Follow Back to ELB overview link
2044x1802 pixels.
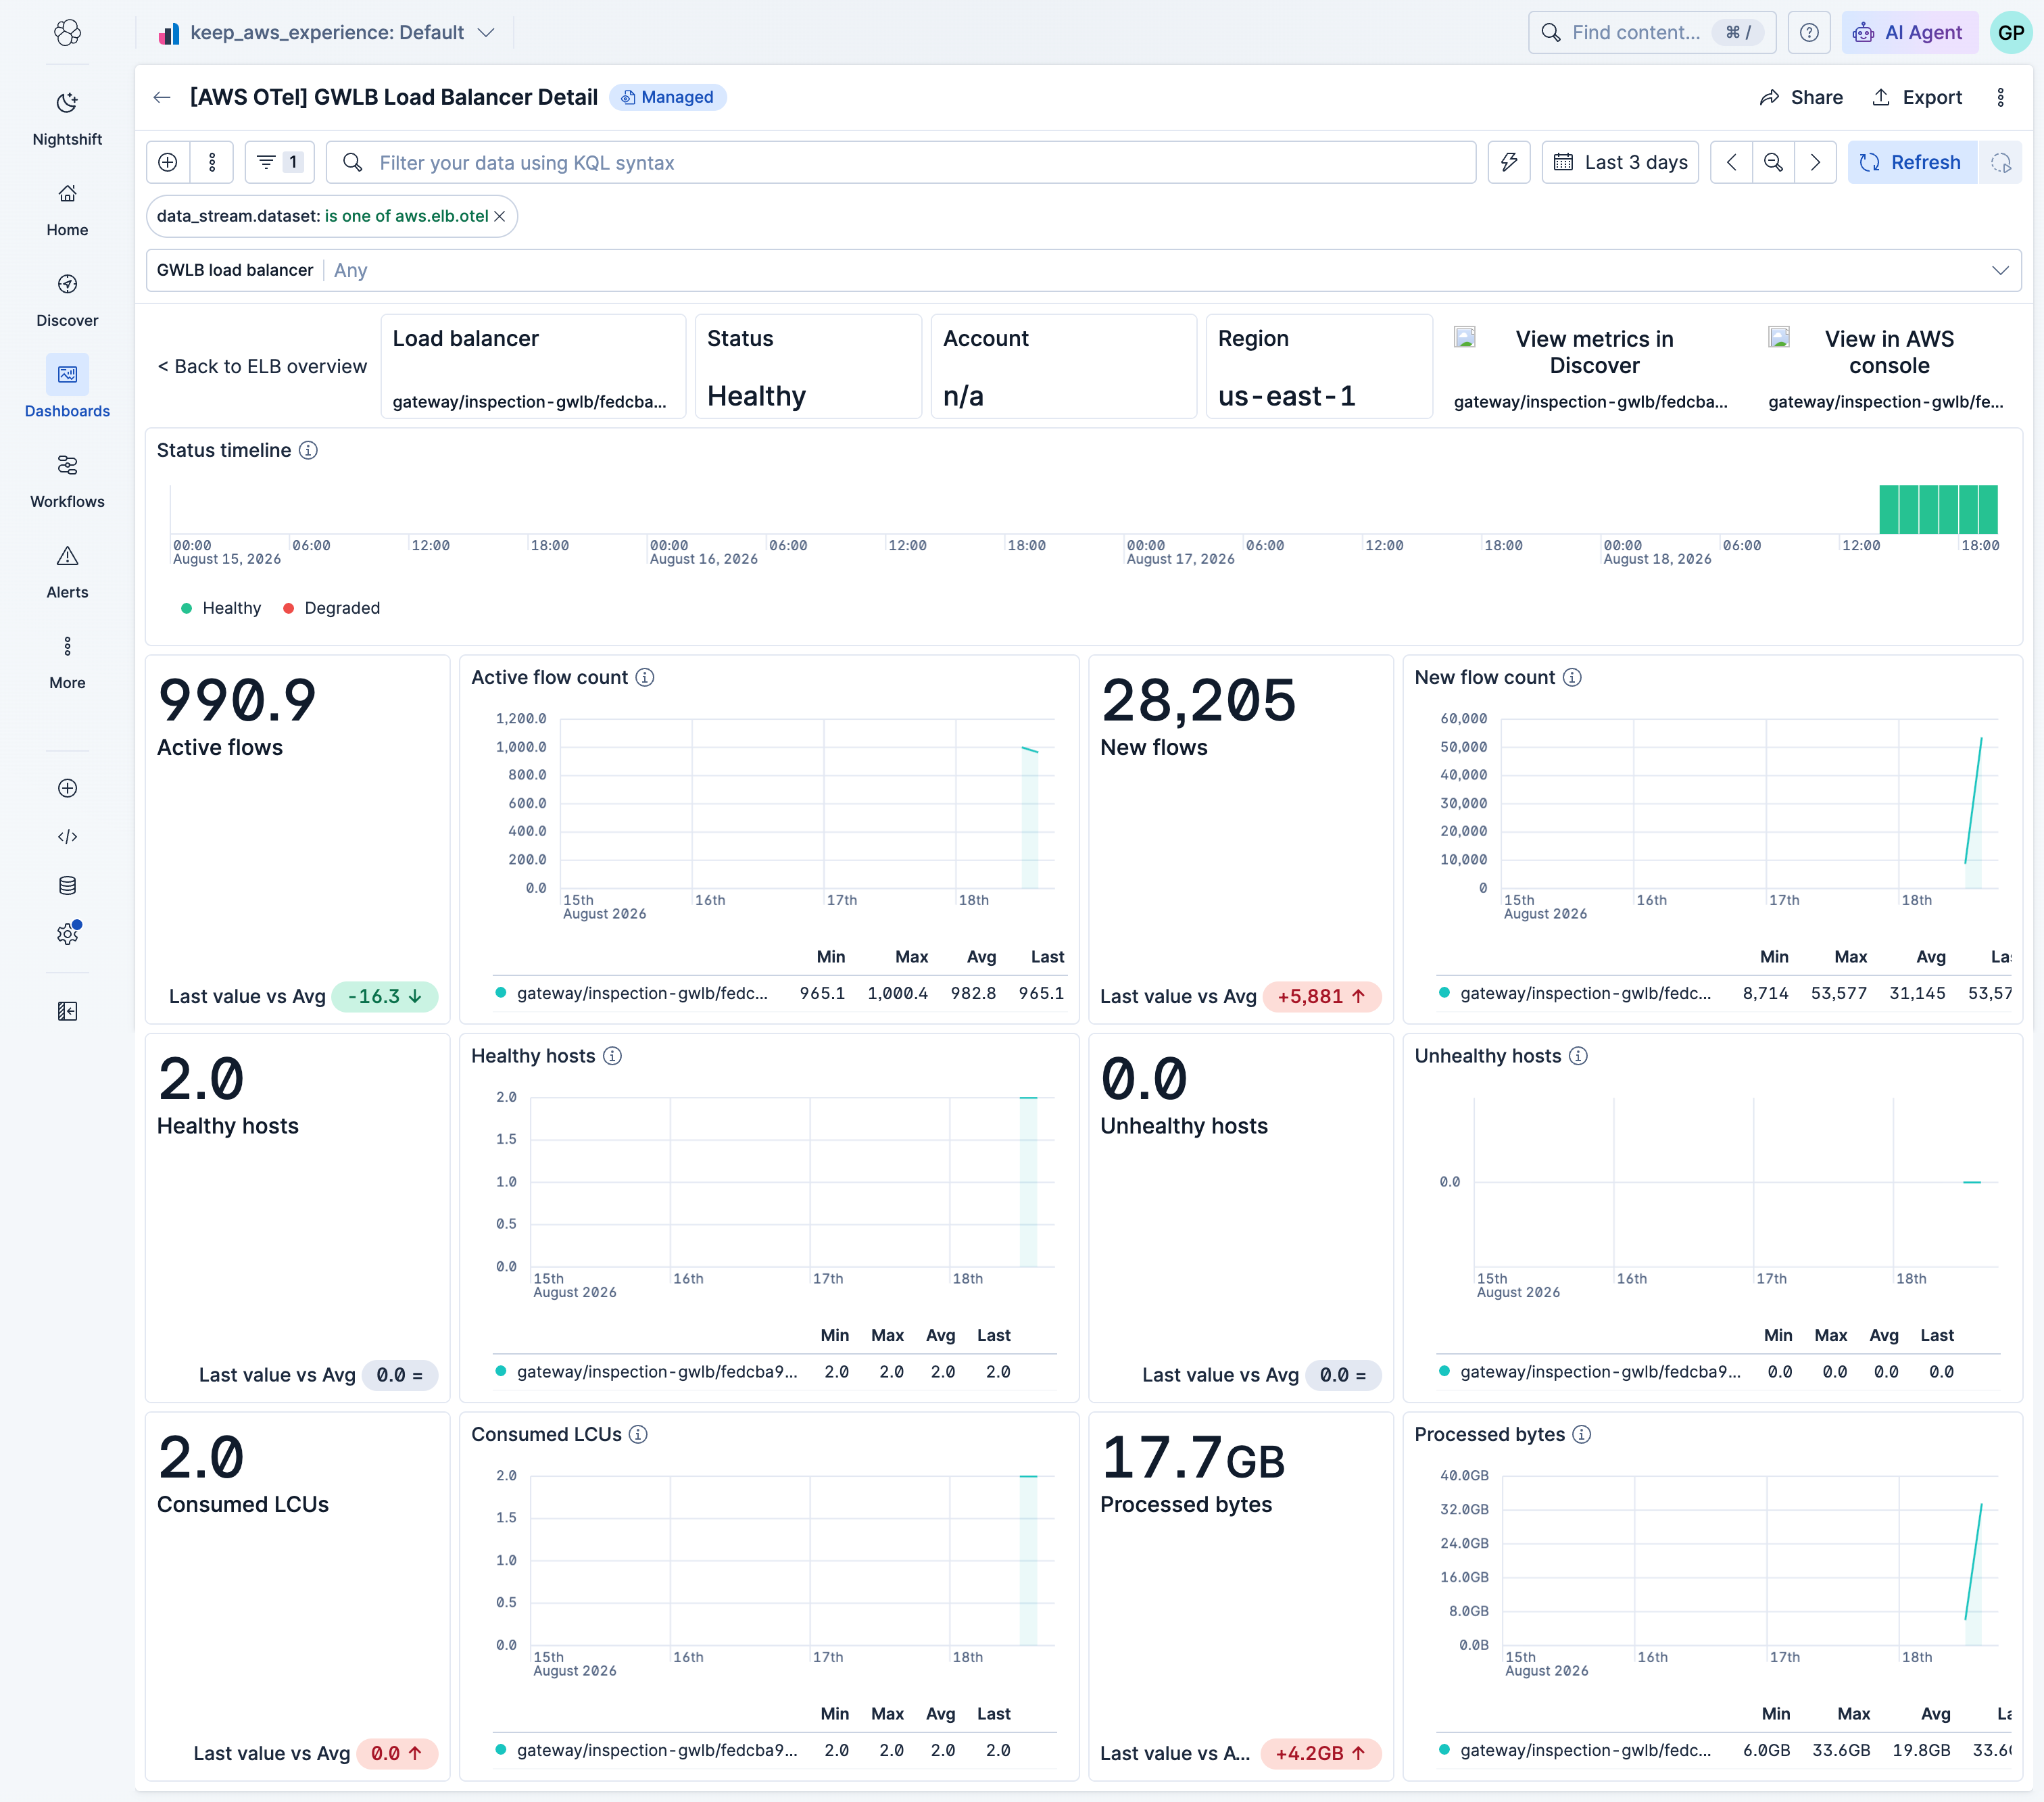262,366
